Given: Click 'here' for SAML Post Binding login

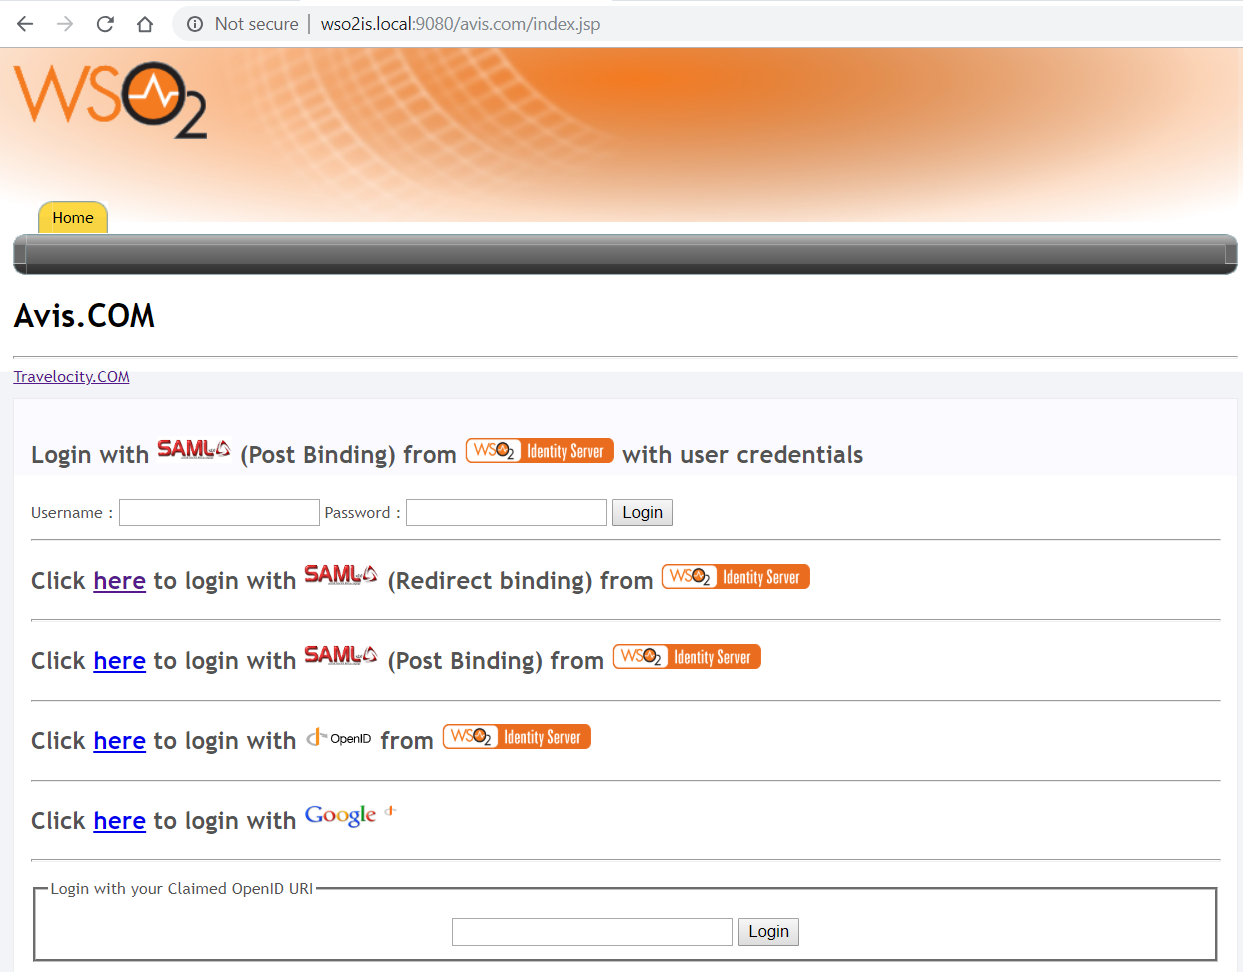Looking at the screenshot, I should pos(120,661).
